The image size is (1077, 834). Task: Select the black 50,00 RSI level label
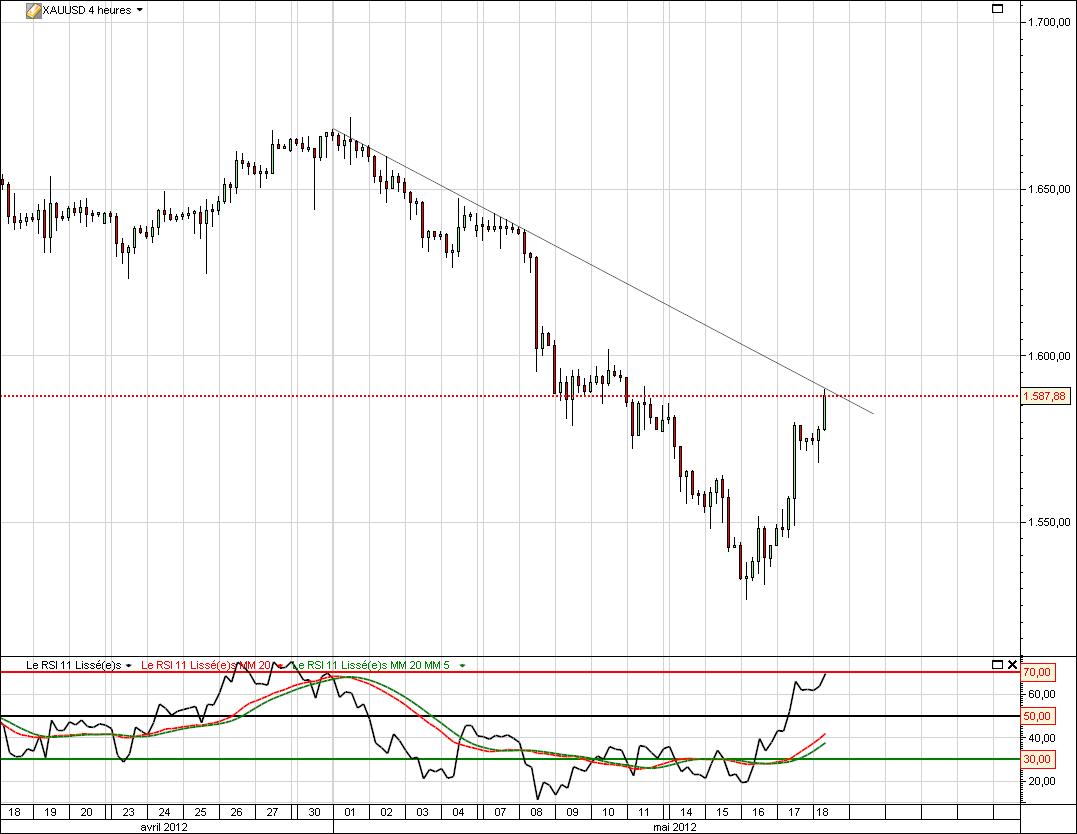1035,716
